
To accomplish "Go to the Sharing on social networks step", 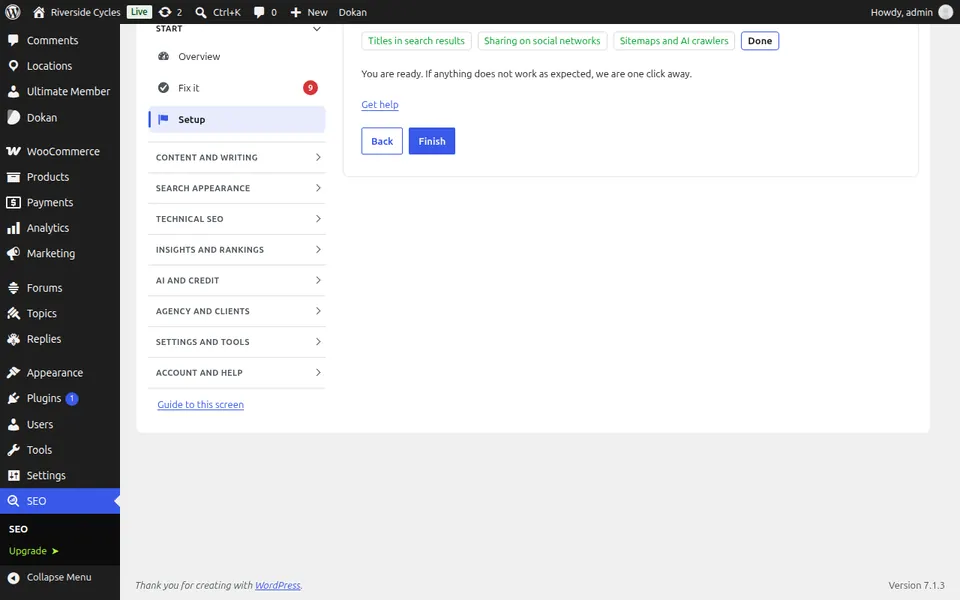I will pos(542,41).
